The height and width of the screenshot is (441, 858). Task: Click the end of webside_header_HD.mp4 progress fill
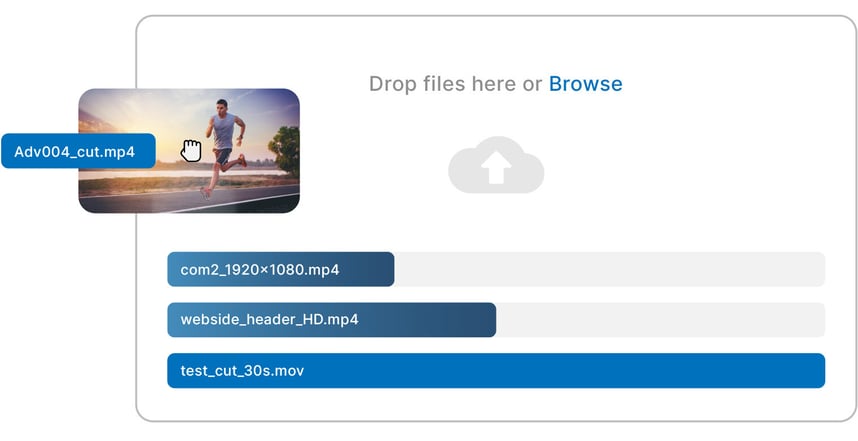coord(491,320)
